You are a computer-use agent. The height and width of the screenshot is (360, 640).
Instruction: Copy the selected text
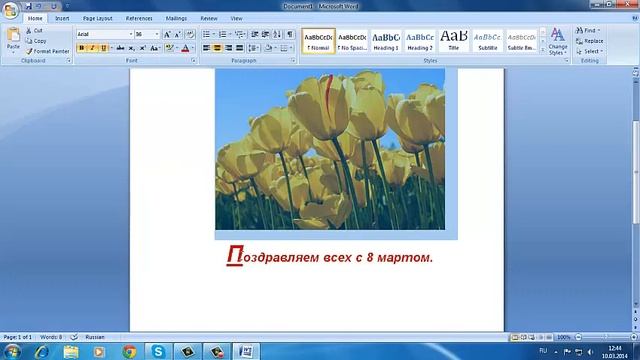(36, 41)
